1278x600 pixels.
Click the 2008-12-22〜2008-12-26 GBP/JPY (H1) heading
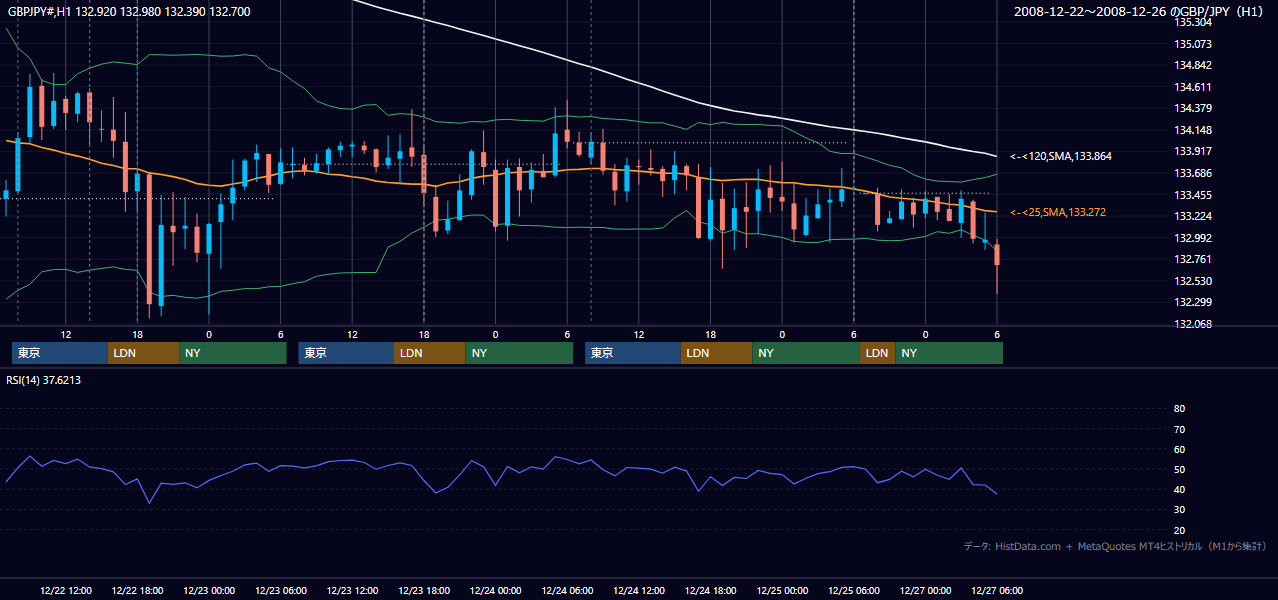[x=1140, y=12]
